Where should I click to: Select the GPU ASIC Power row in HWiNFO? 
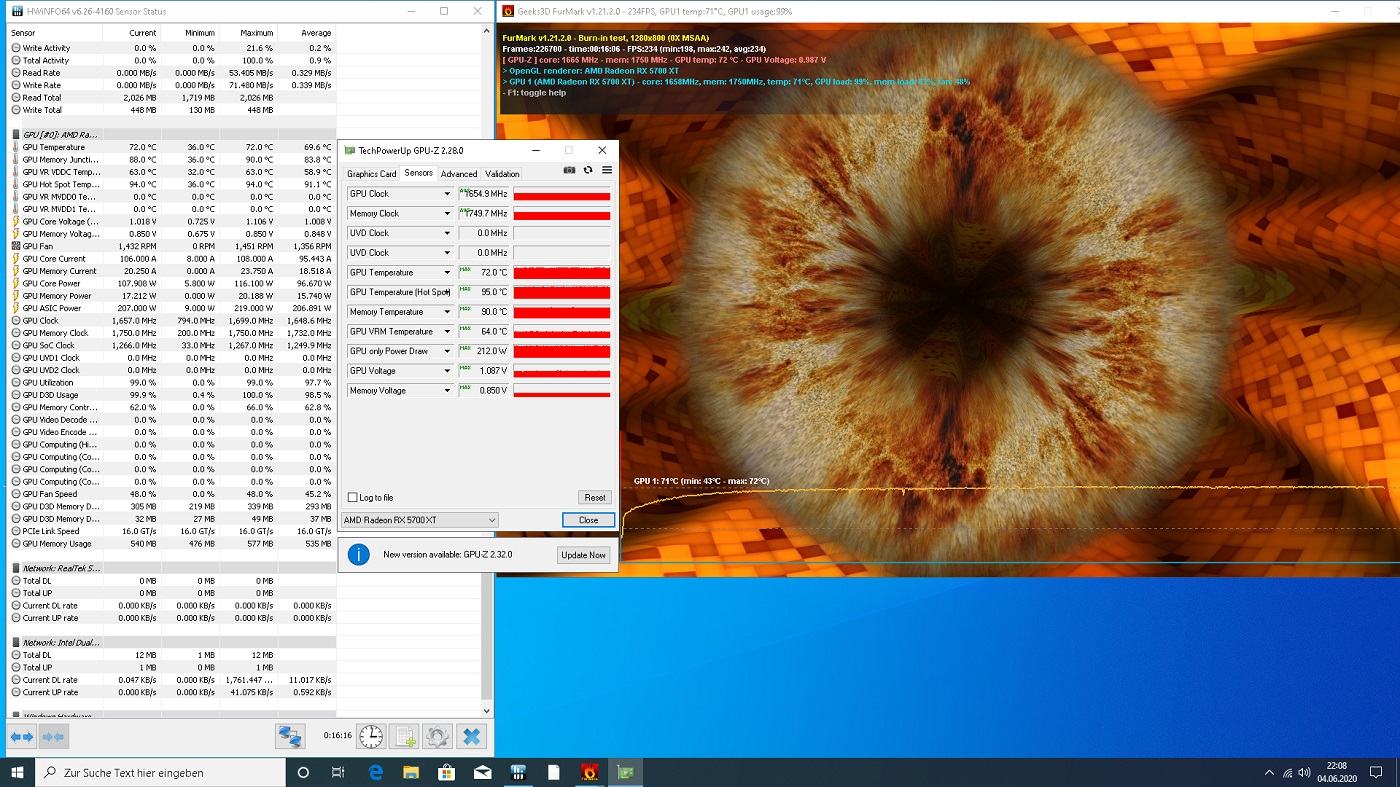[171, 308]
